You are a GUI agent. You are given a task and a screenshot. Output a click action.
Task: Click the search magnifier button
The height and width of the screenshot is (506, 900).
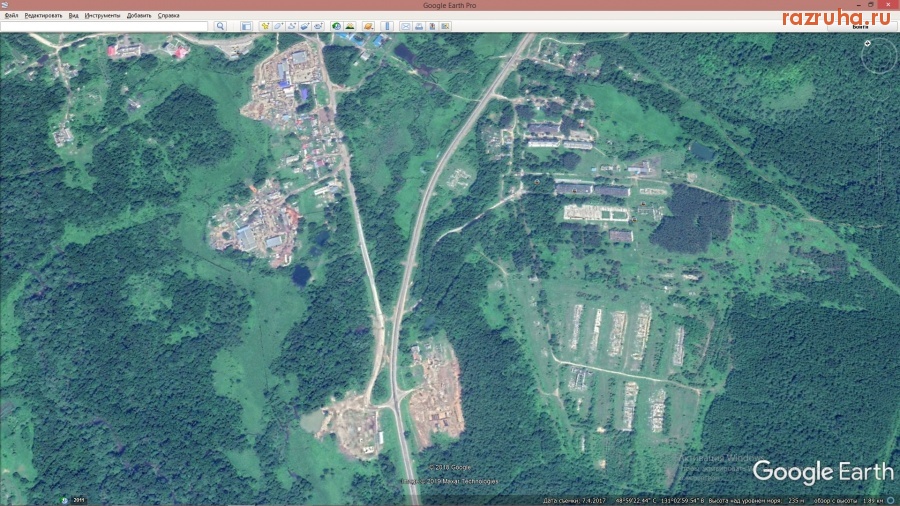(x=220, y=26)
